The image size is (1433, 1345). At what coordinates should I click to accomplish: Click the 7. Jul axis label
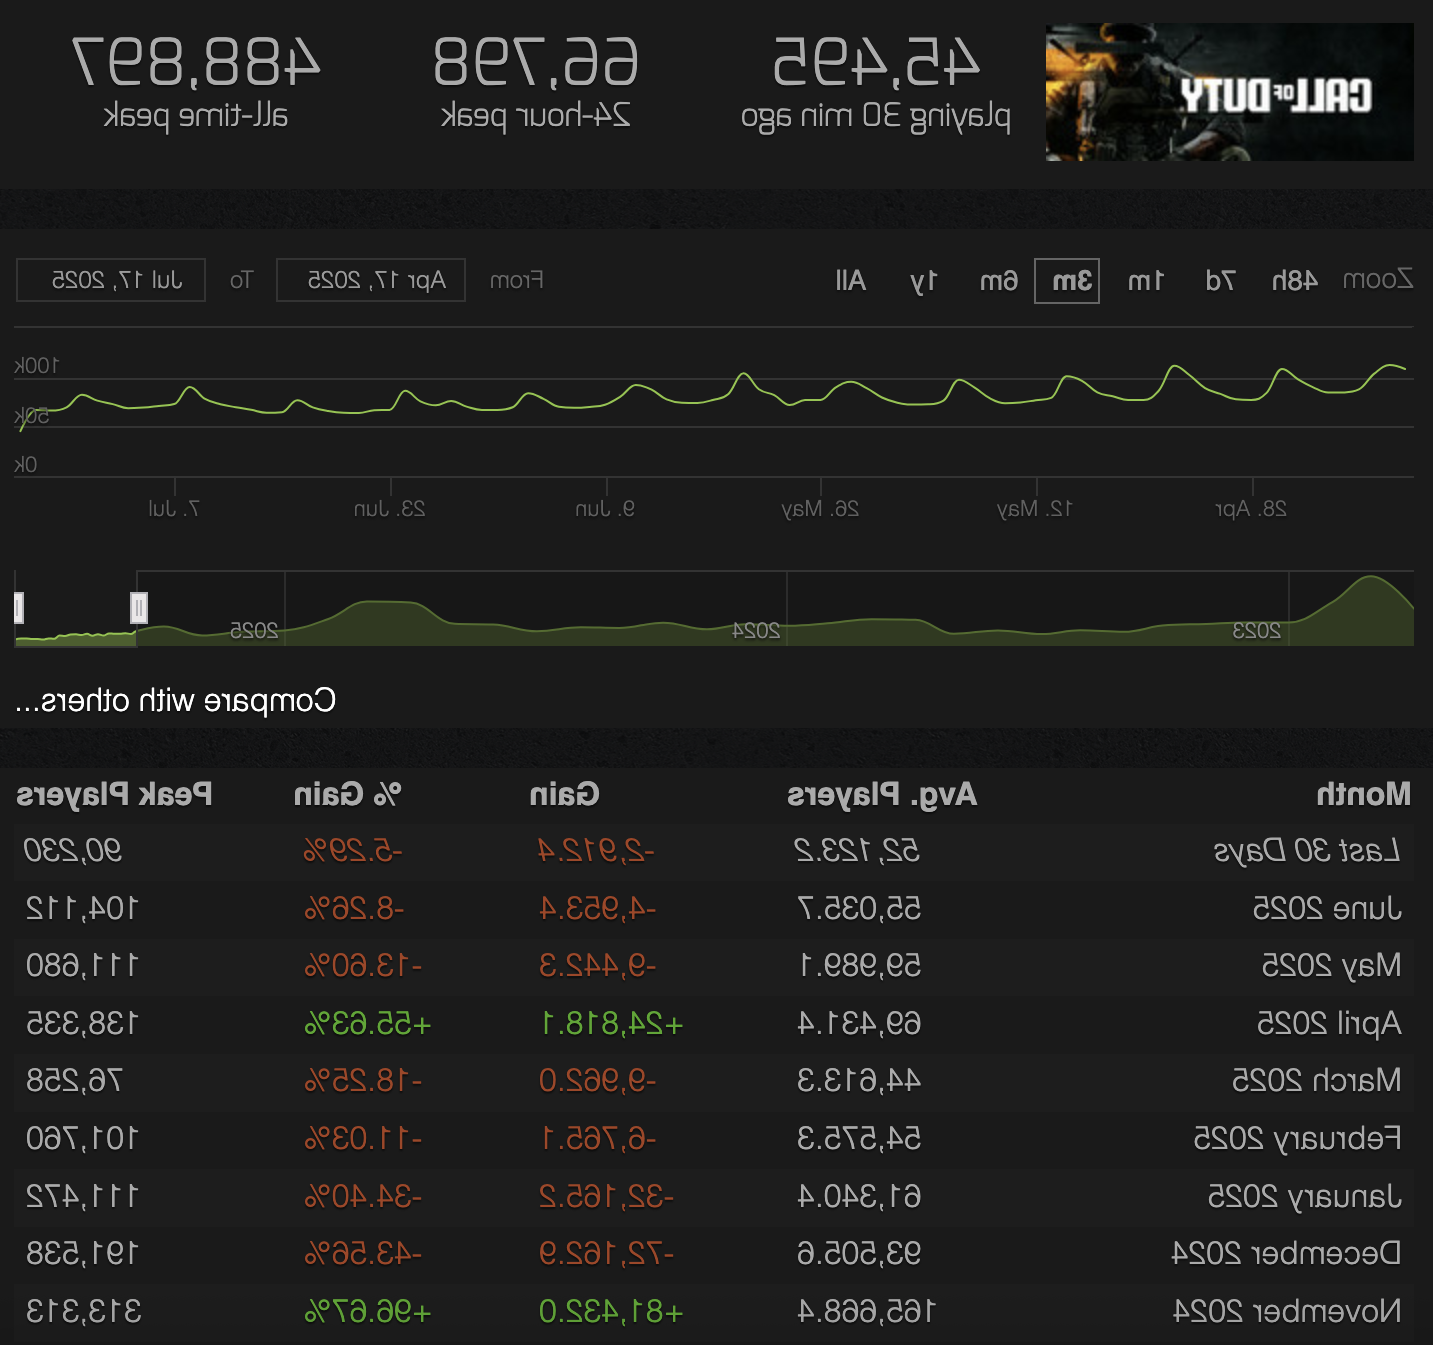(x=174, y=509)
